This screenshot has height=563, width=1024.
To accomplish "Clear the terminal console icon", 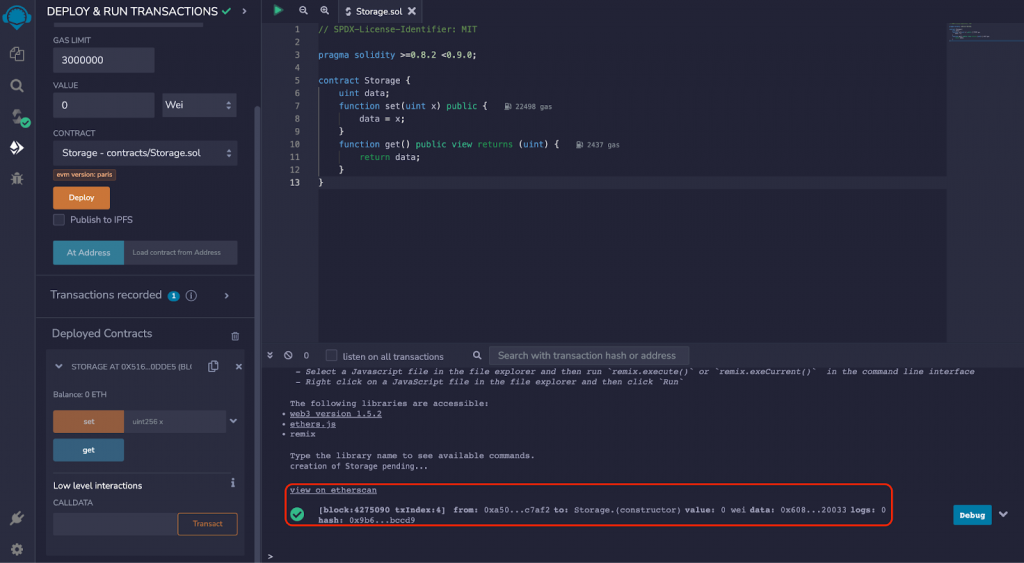I will coord(288,355).
